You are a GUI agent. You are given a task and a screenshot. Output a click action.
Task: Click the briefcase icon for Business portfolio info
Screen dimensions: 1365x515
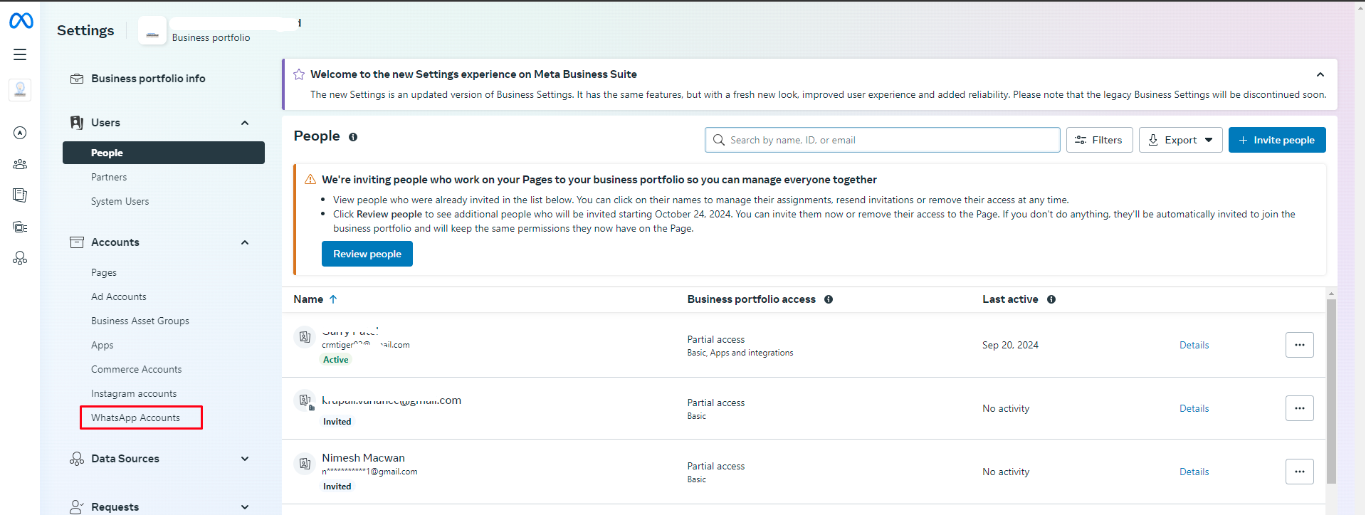pyautogui.click(x=77, y=78)
